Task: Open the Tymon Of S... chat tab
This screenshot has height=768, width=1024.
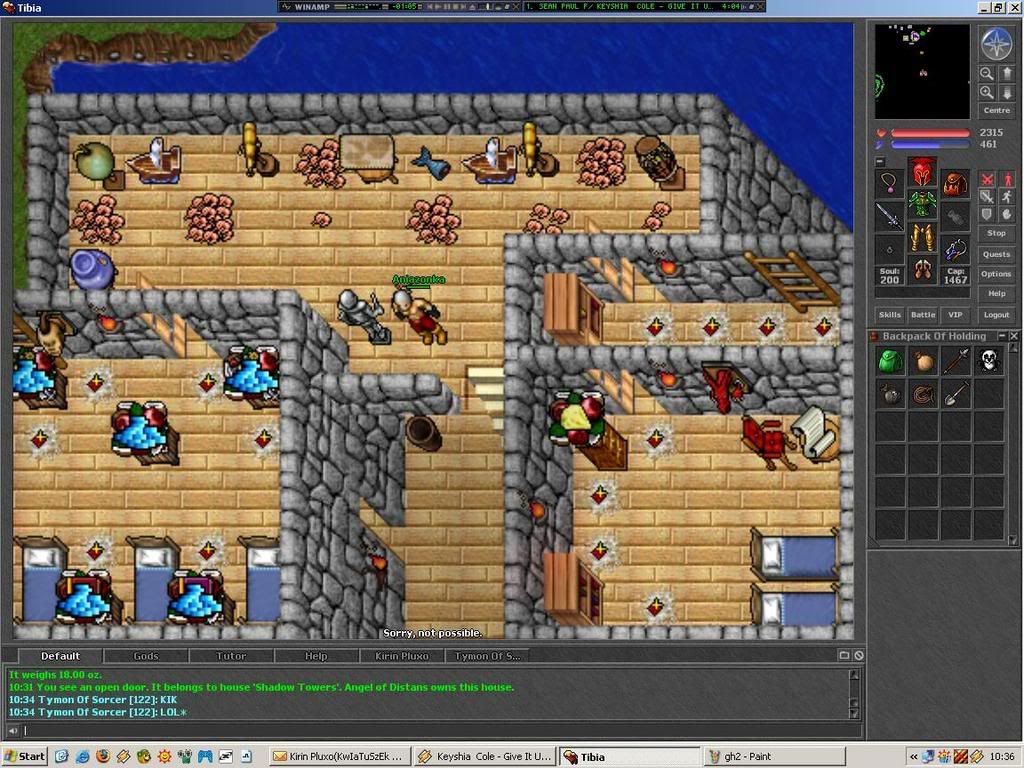Action: click(487, 656)
